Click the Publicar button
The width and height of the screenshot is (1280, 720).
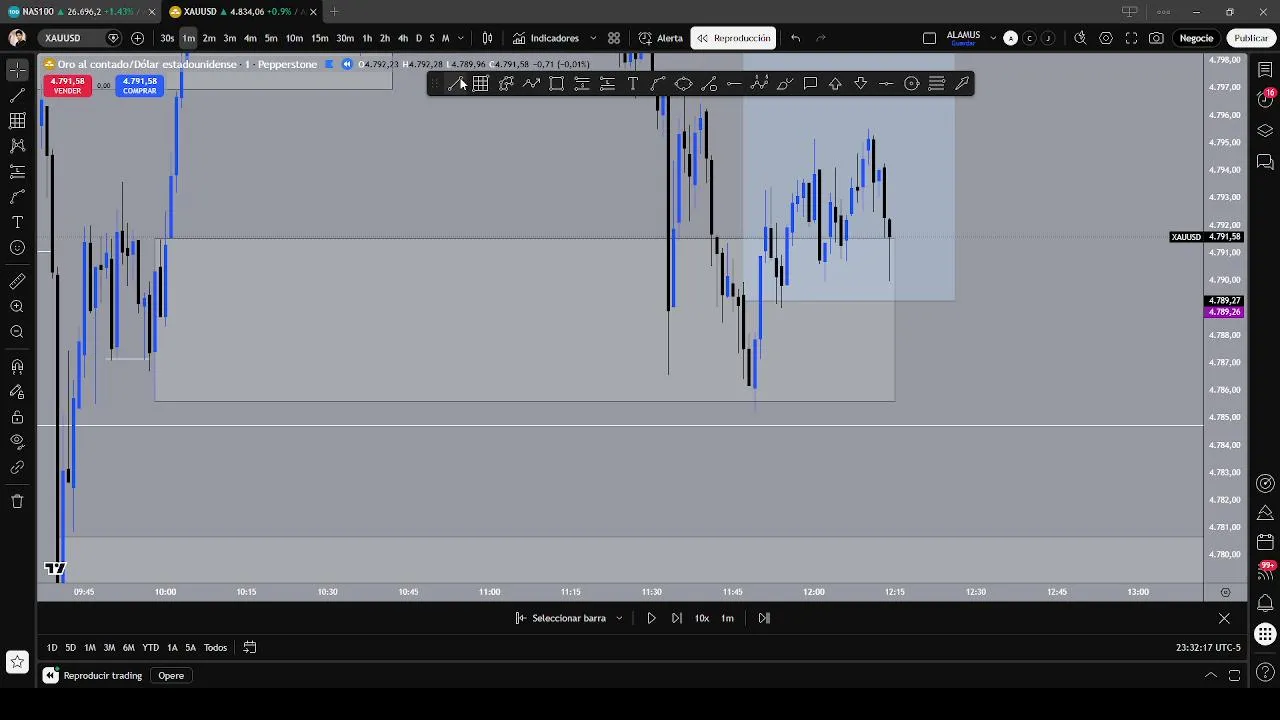[x=1251, y=38]
